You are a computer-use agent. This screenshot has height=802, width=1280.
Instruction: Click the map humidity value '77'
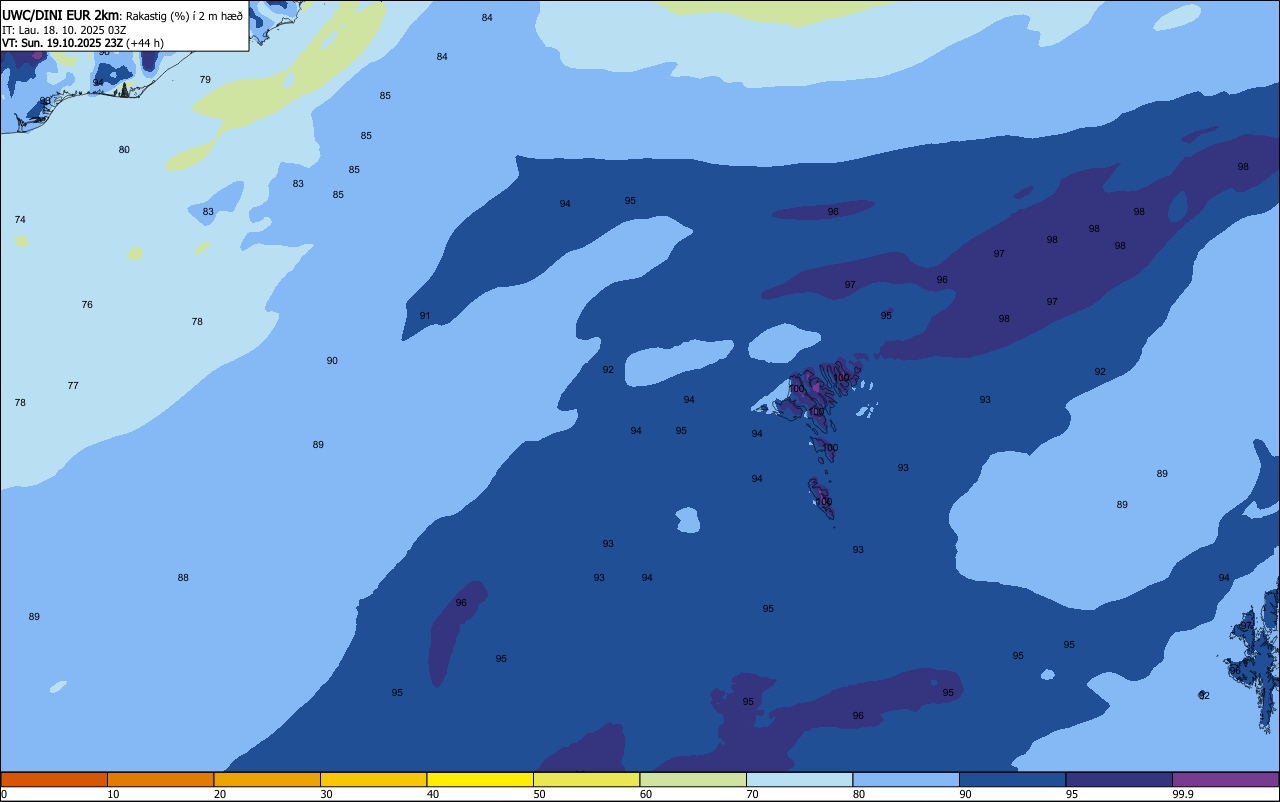coord(73,385)
